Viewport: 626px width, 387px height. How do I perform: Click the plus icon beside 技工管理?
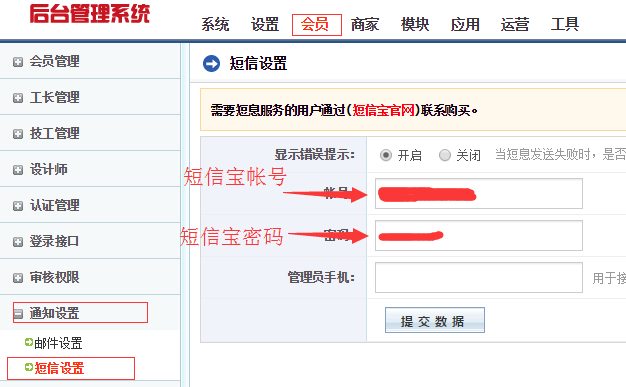click(x=18, y=134)
